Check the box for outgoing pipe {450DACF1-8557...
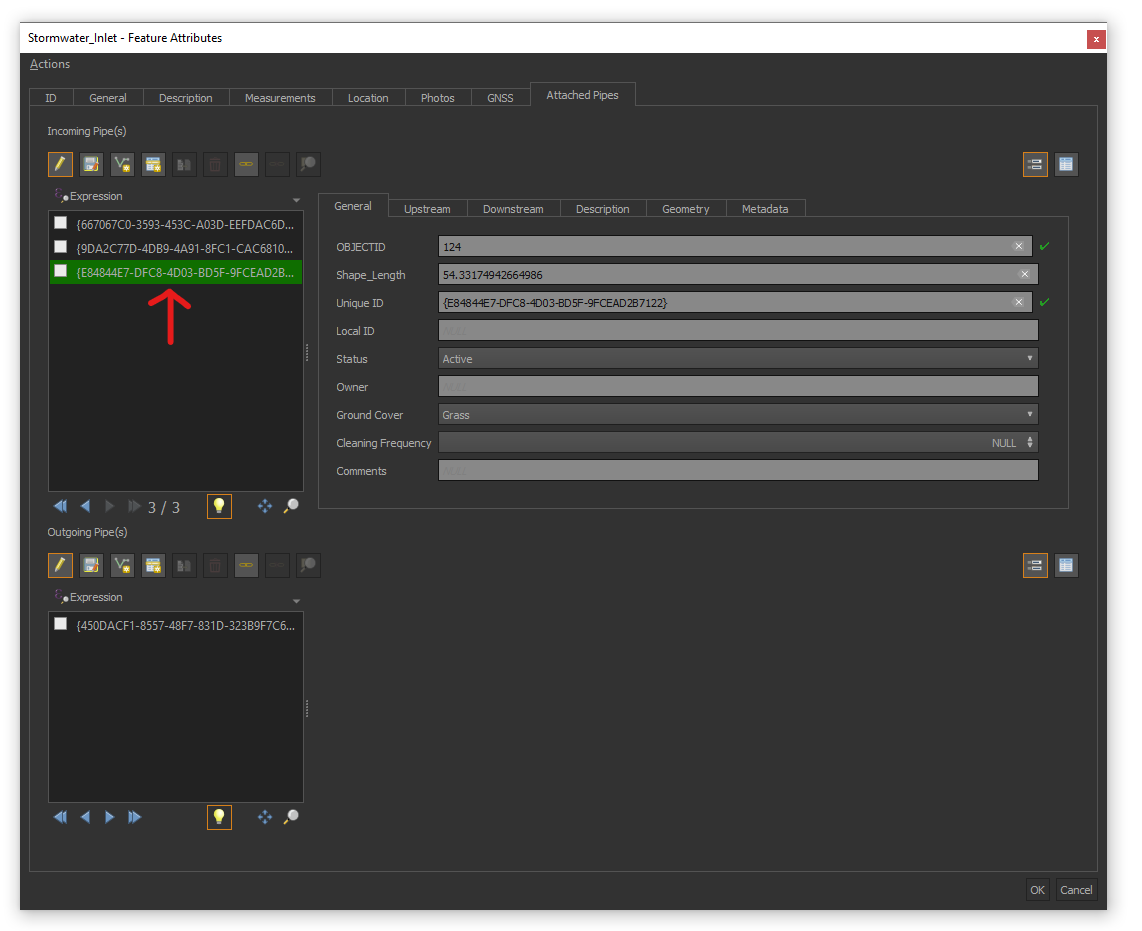Screen dimensions: 1142x931 click(x=60, y=624)
